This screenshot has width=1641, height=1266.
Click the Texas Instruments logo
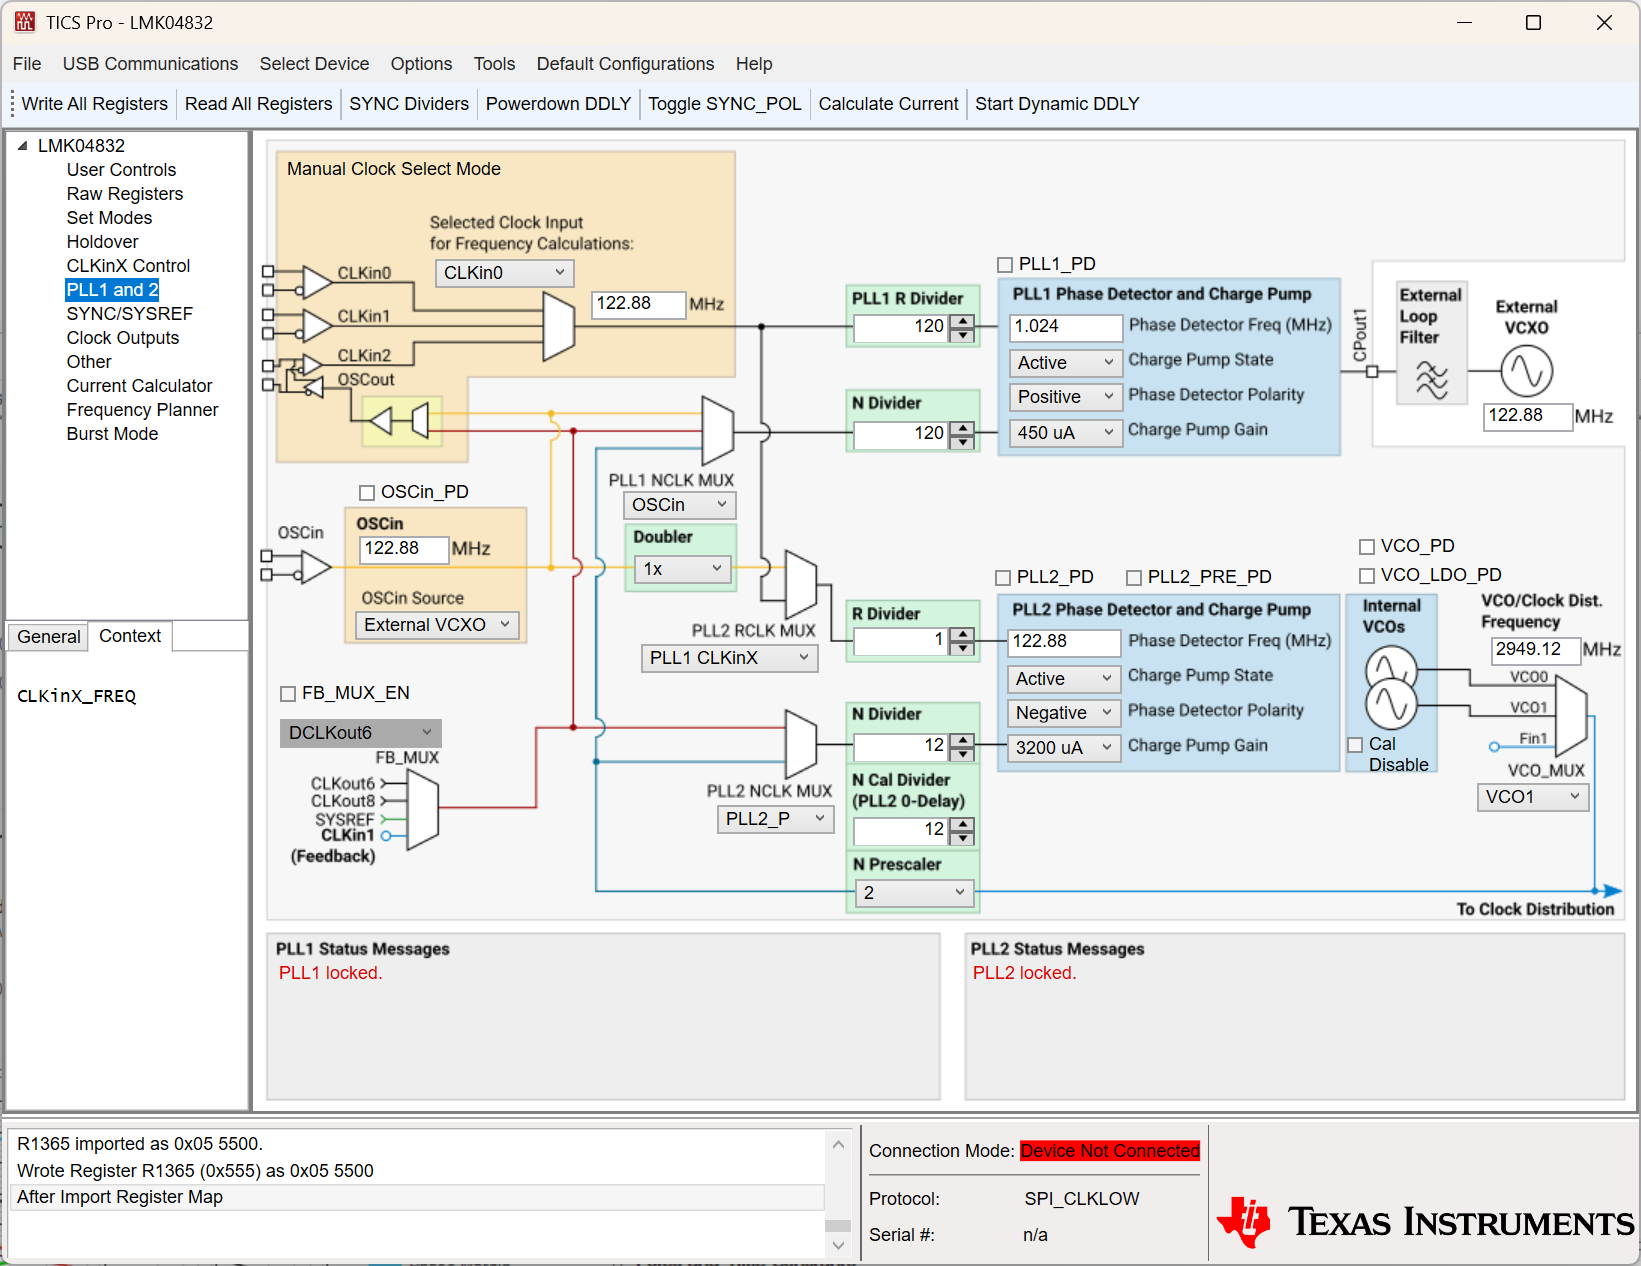click(1426, 1221)
